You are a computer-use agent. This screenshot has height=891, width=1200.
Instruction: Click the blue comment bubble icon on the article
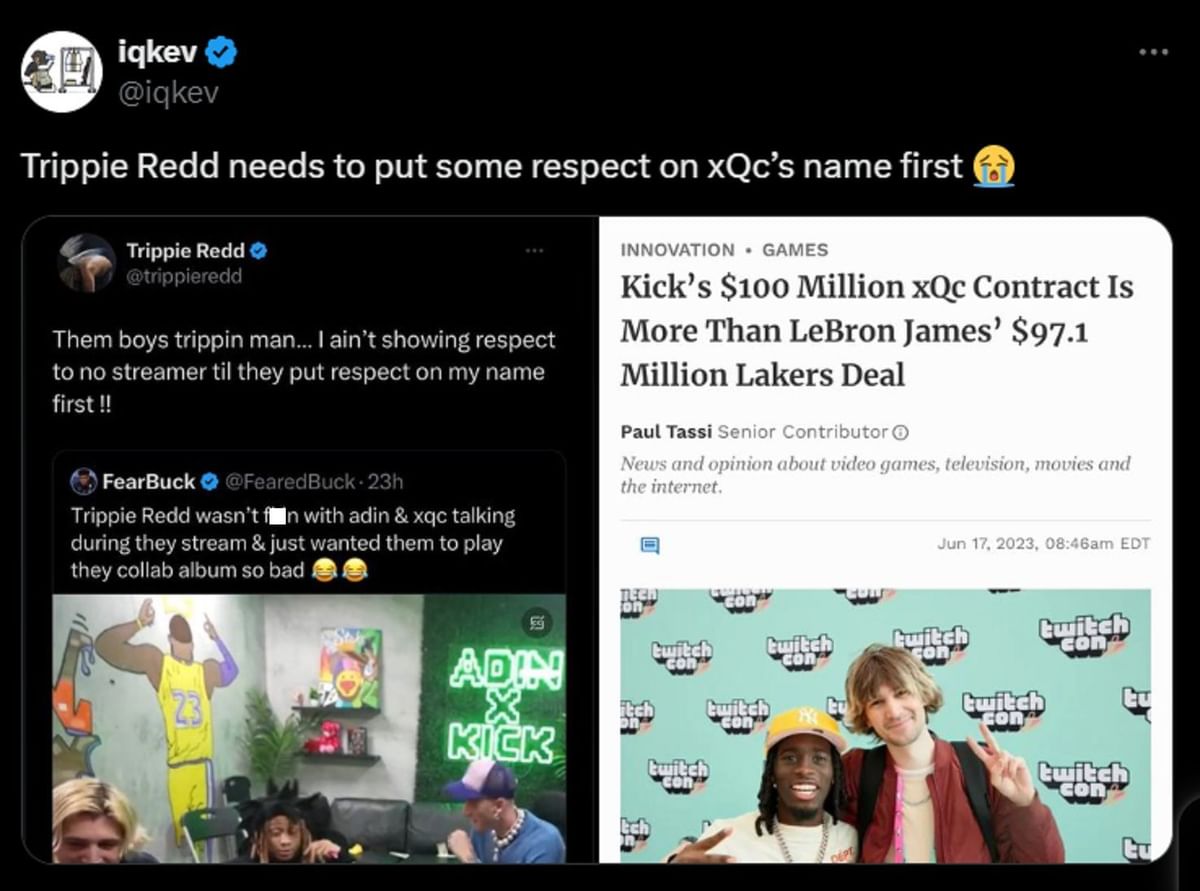coord(650,545)
